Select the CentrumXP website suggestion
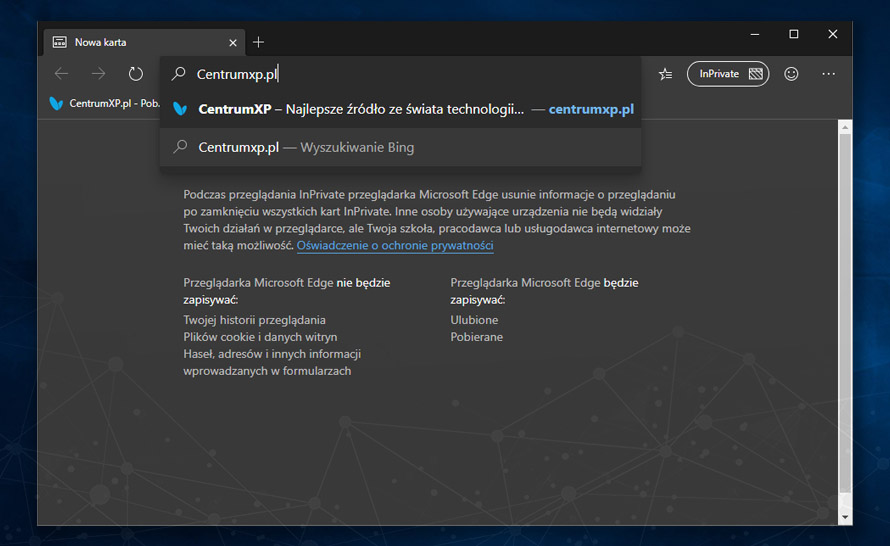 click(x=401, y=109)
